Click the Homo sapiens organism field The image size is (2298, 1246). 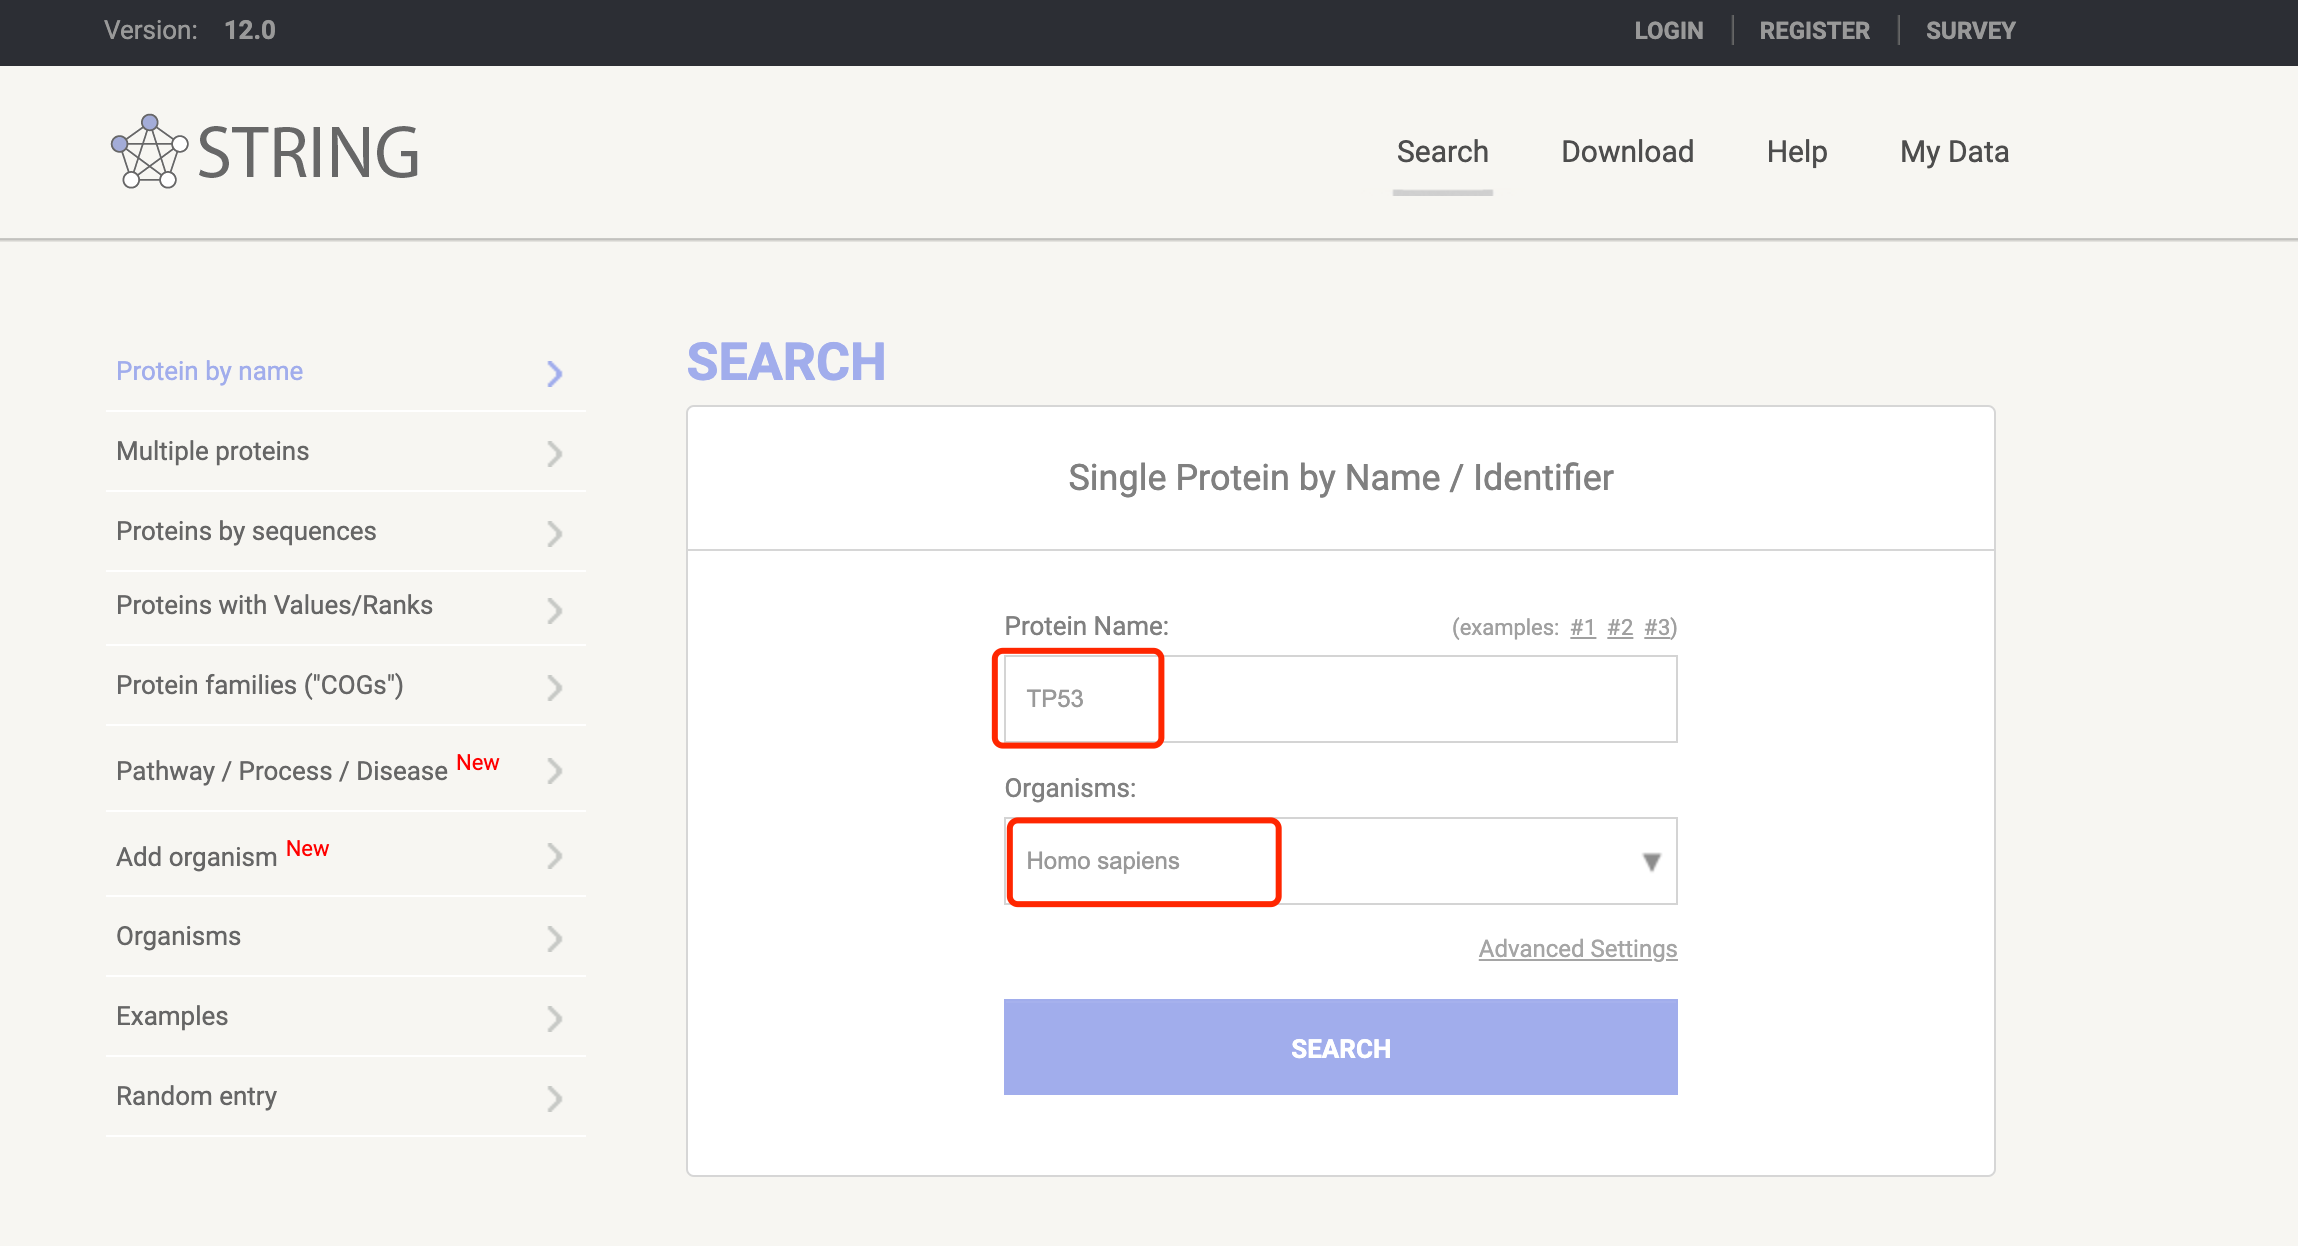click(x=1340, y=861)
